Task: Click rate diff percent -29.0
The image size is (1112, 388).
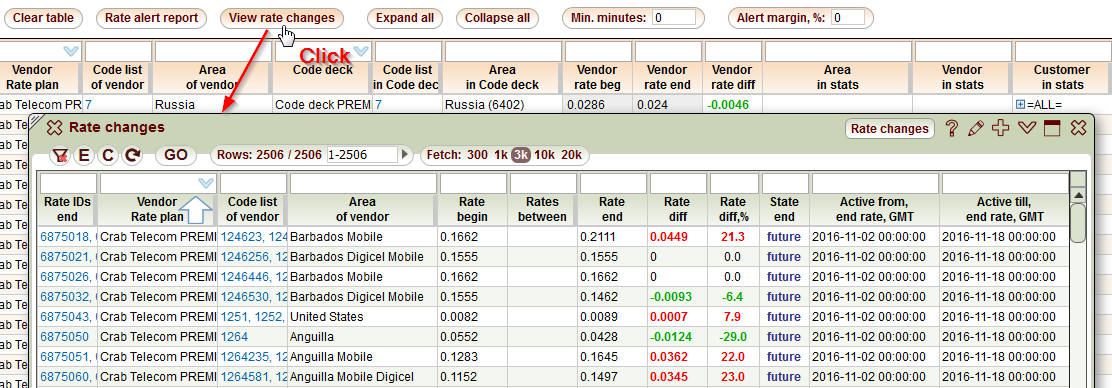Action: click(x=733, y=336)
